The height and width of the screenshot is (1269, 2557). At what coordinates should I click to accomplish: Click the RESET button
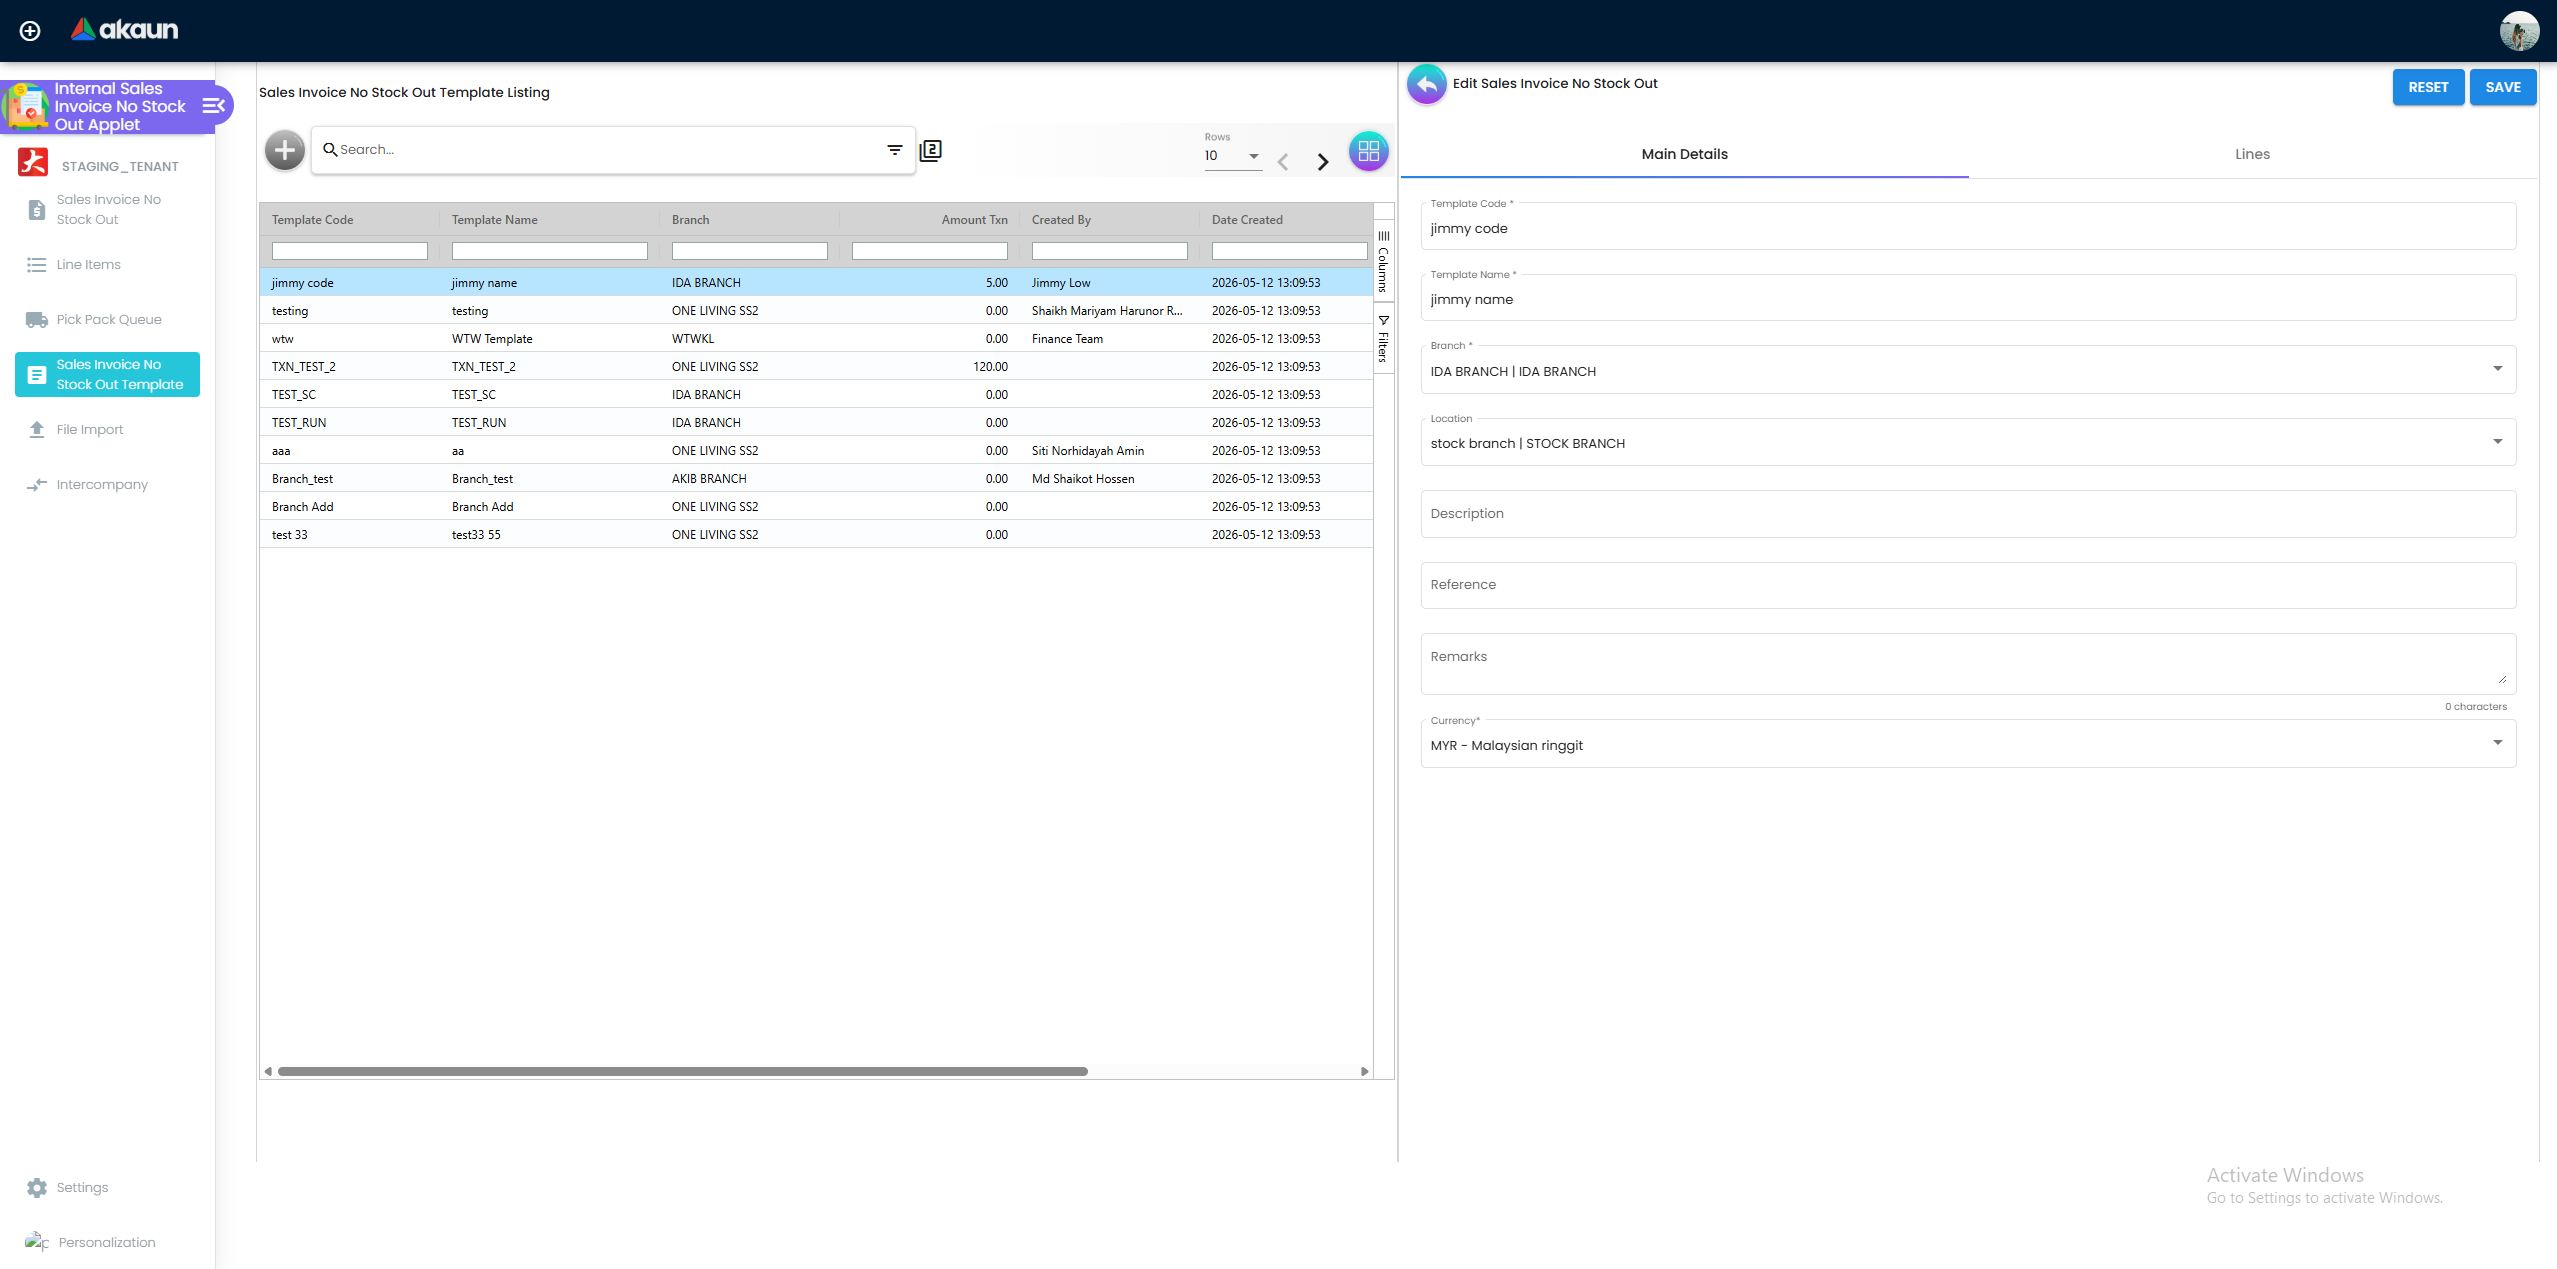[x=2428, y=87]
